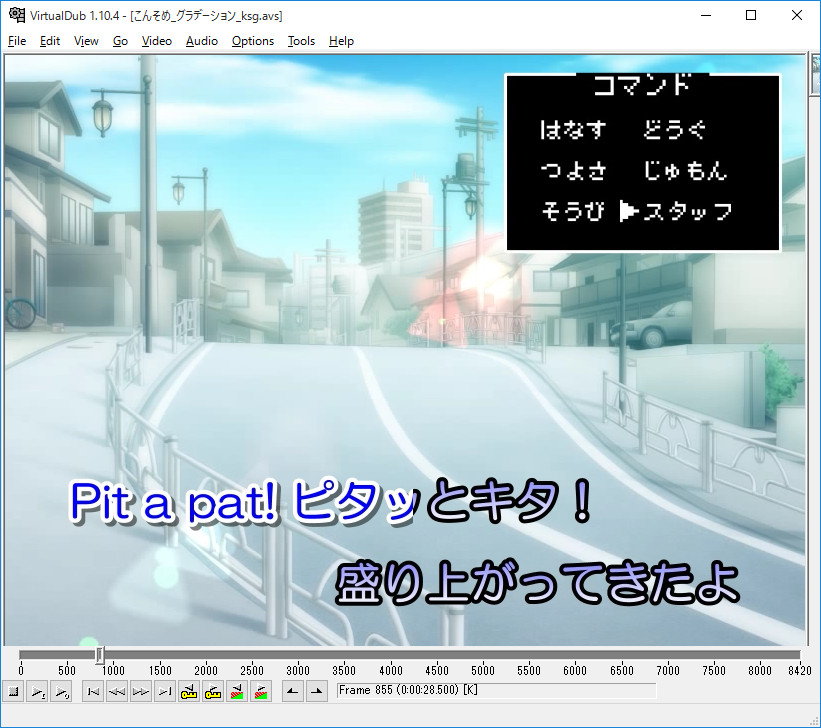This screenshot has width=821, height=728.
Task: Open the View menu
Action: tap(86, 41)
